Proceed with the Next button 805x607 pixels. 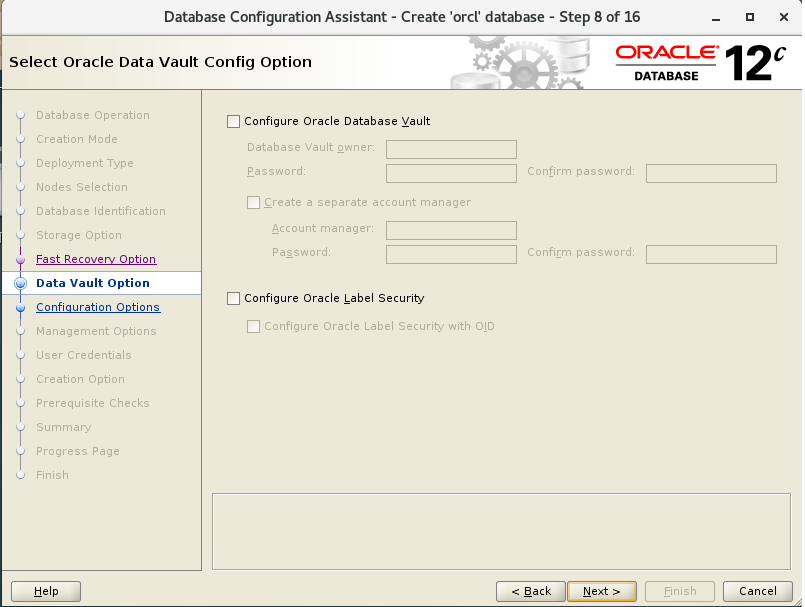[602, 591]
